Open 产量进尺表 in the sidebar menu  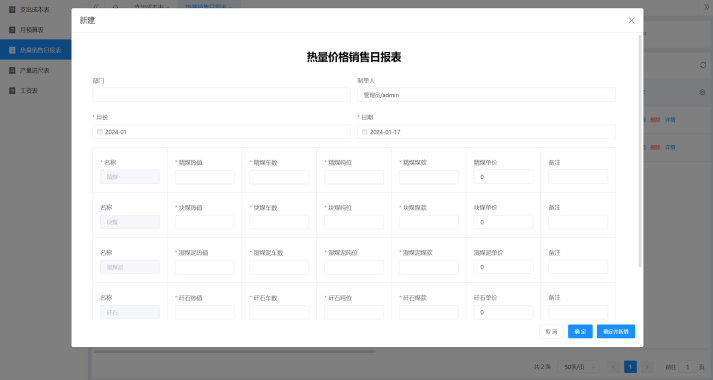pos(35,70)
